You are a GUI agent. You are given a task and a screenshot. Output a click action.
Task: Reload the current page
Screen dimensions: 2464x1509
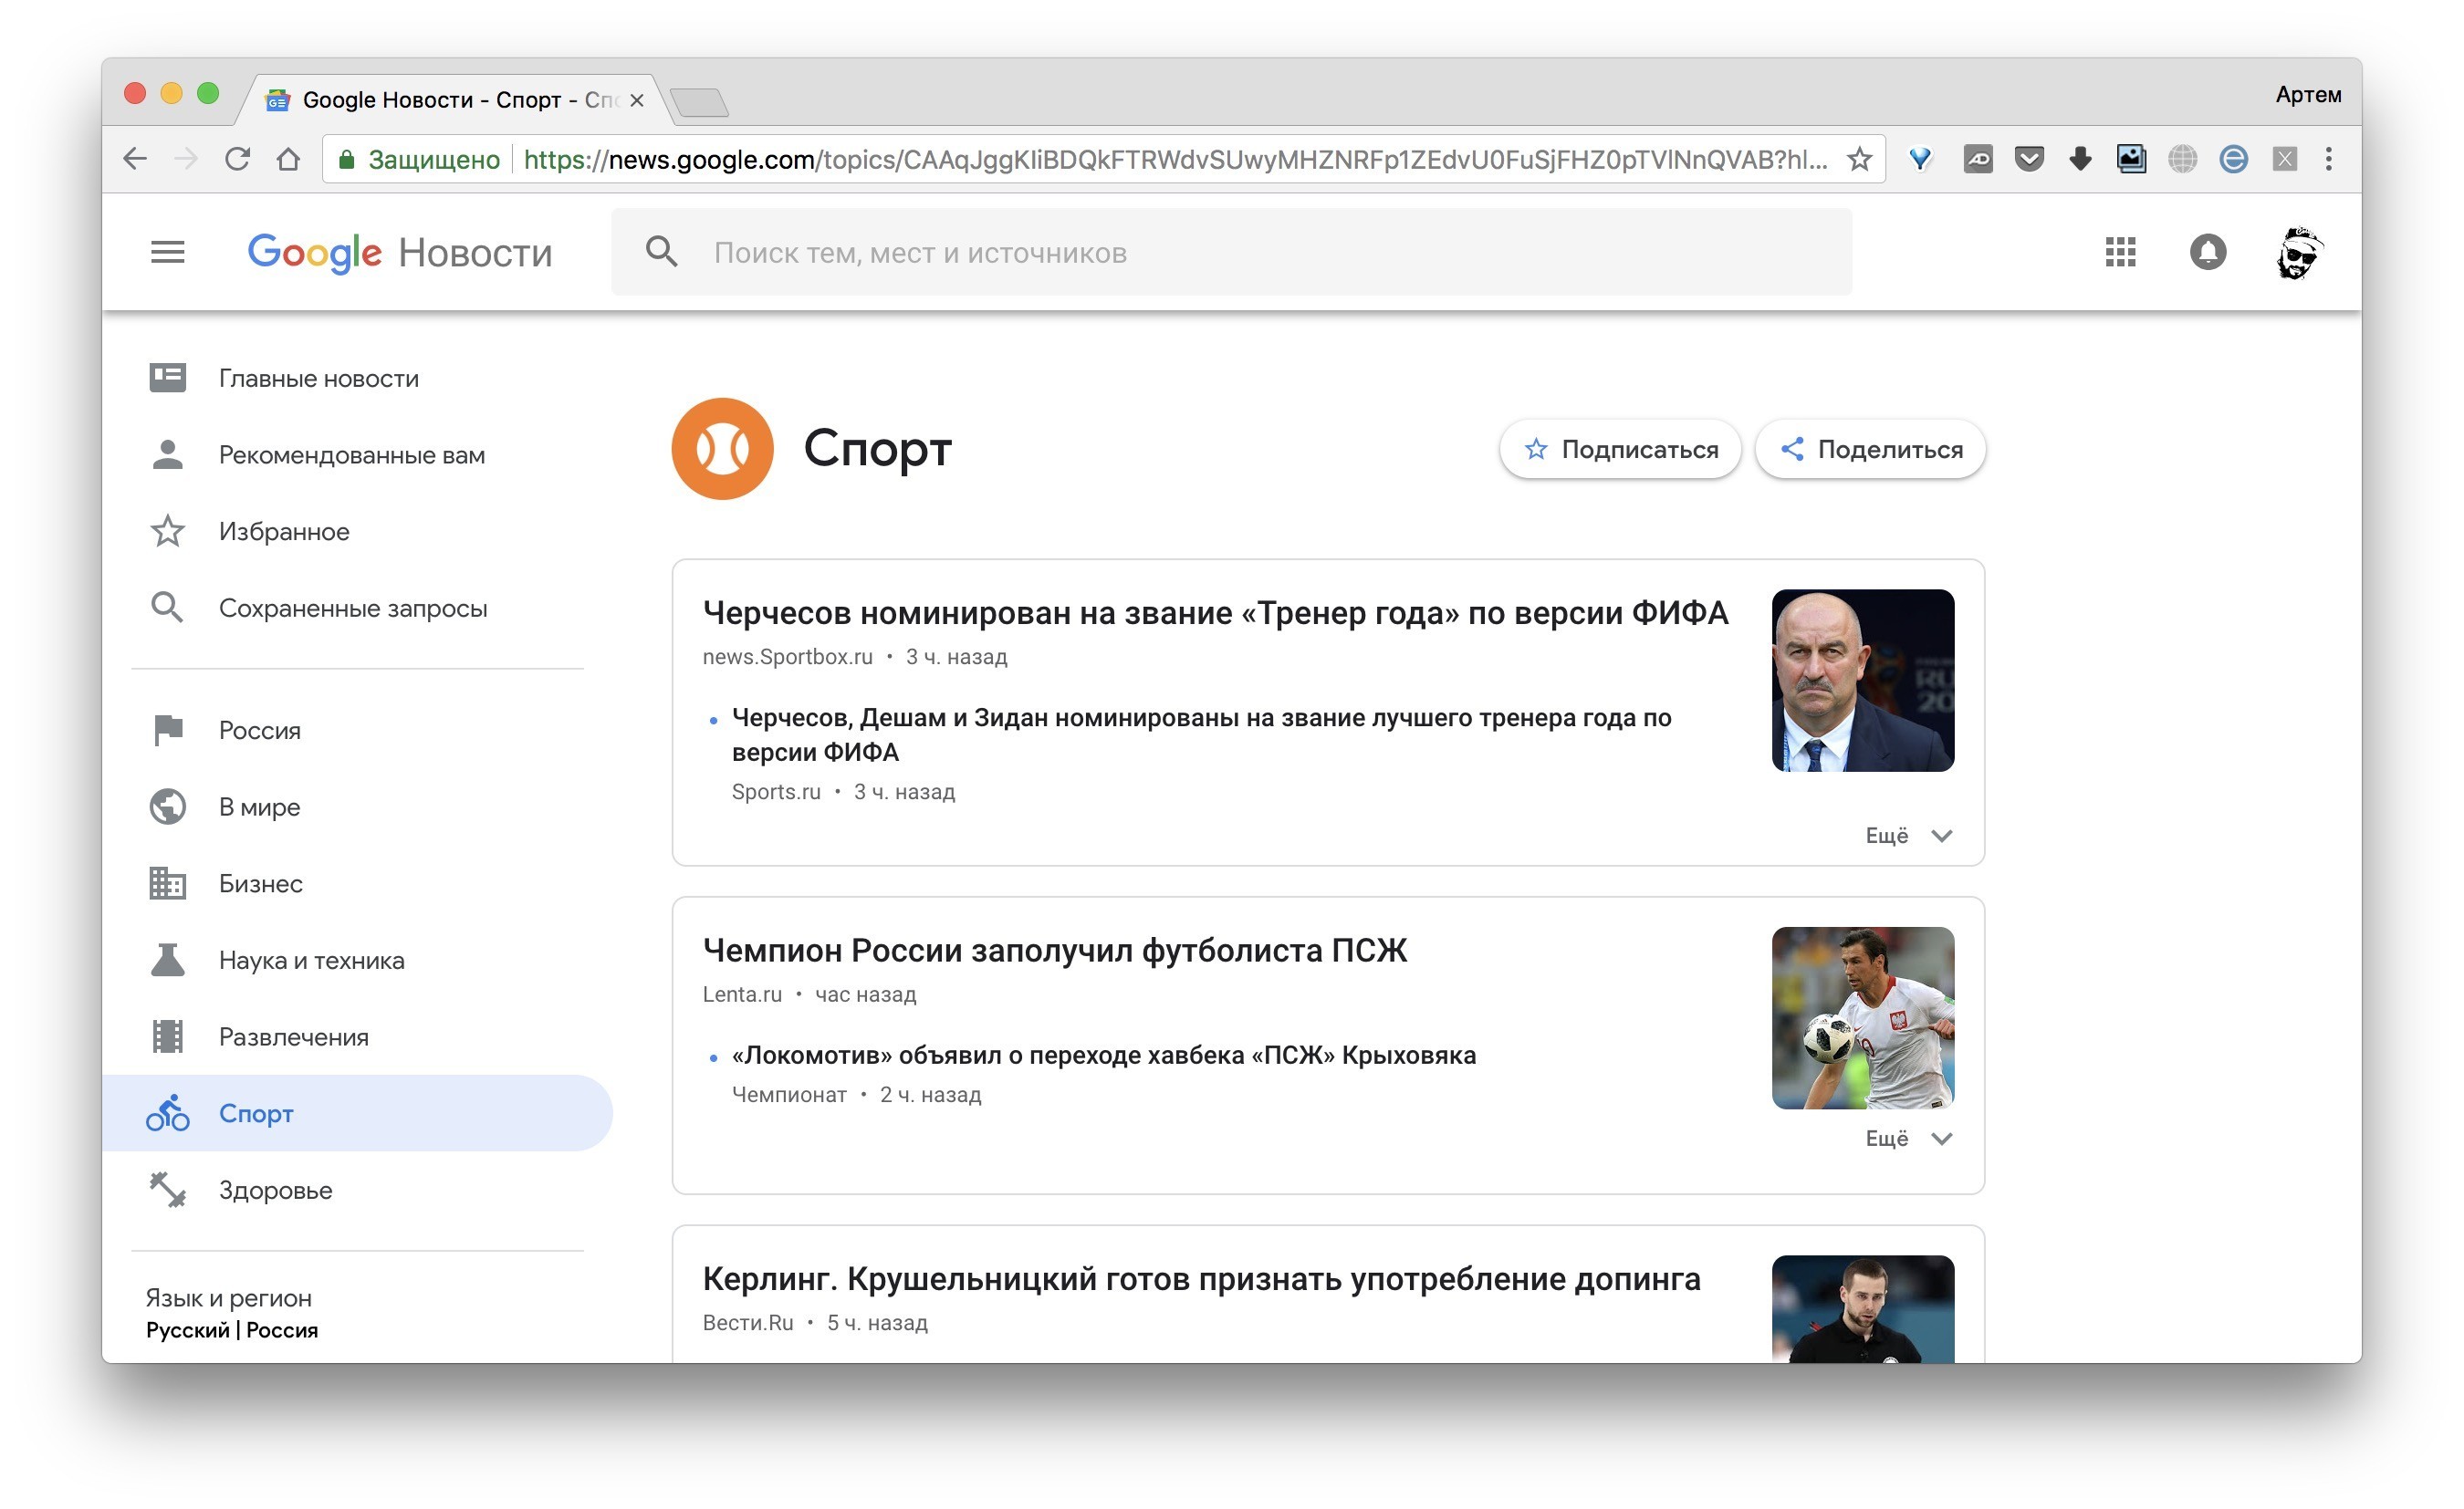click(x=237, y=158)
